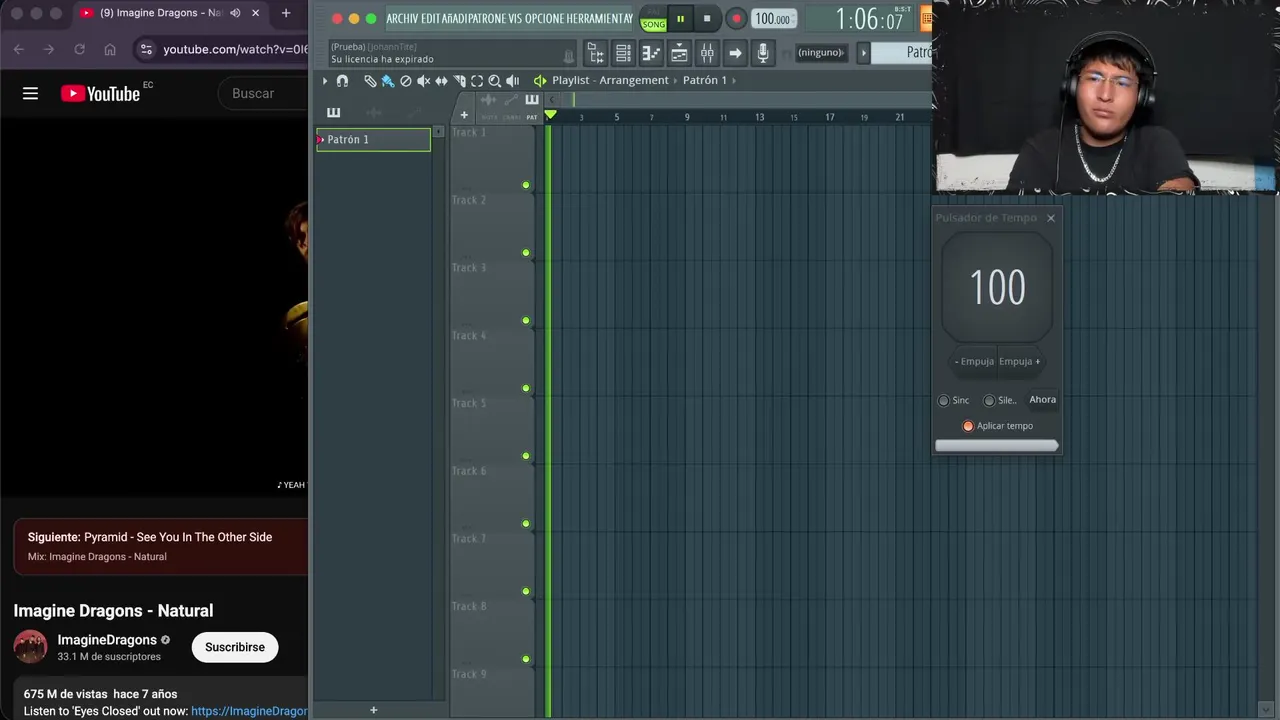The image size is (1280, 720).
Task: Mute Track 5 green toggle
Action: 526,456
